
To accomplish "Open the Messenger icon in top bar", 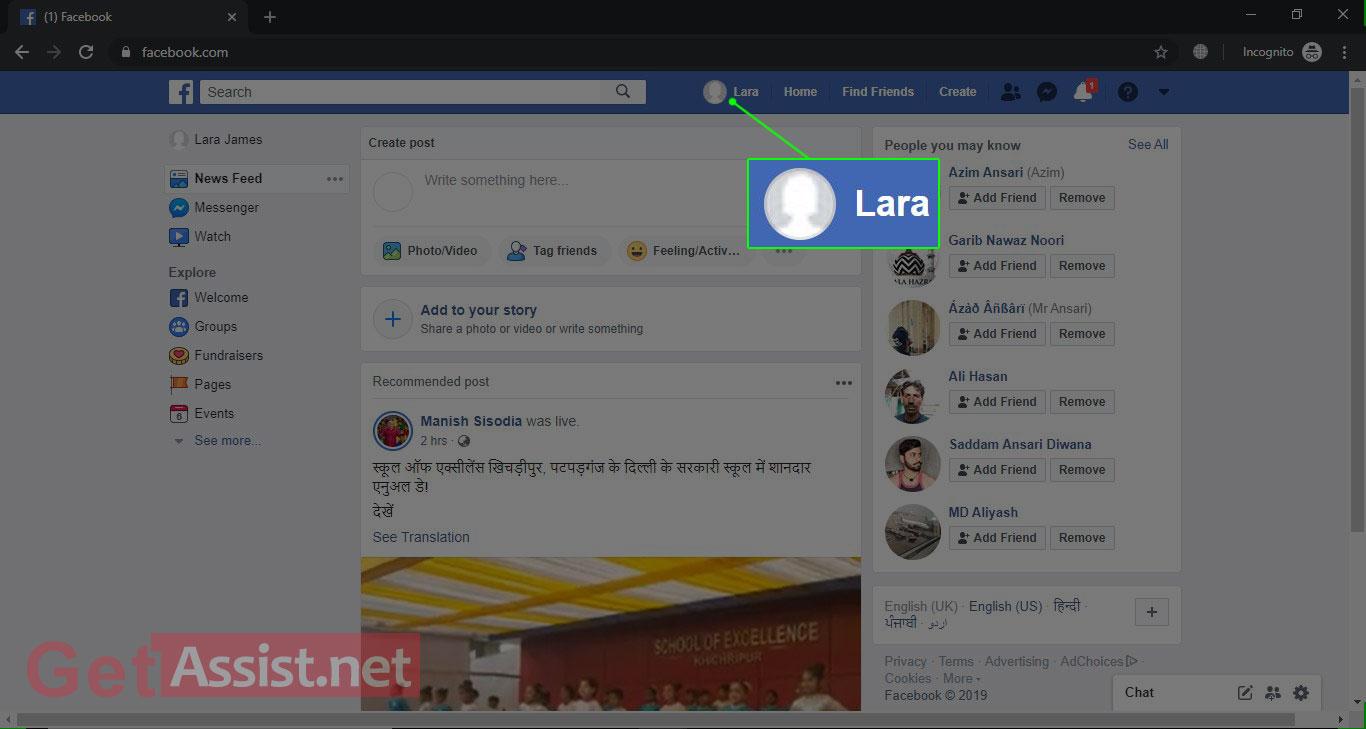I will click(x=1047, y=92).
